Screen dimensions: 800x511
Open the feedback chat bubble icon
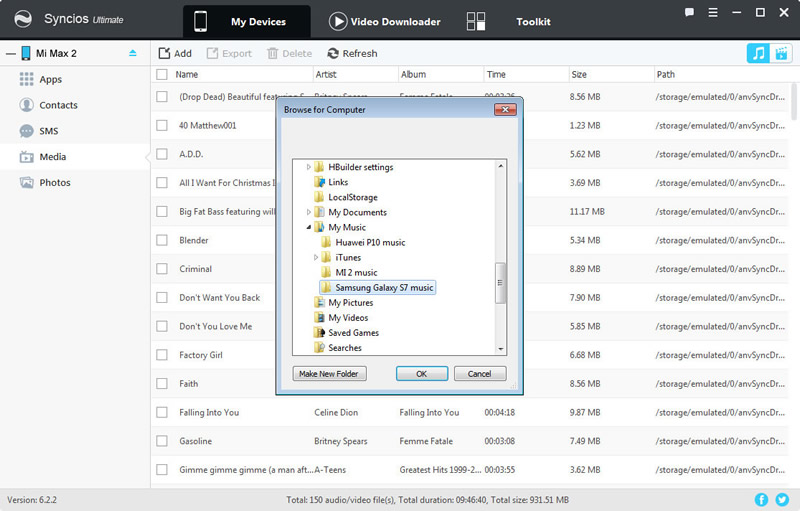689,12
